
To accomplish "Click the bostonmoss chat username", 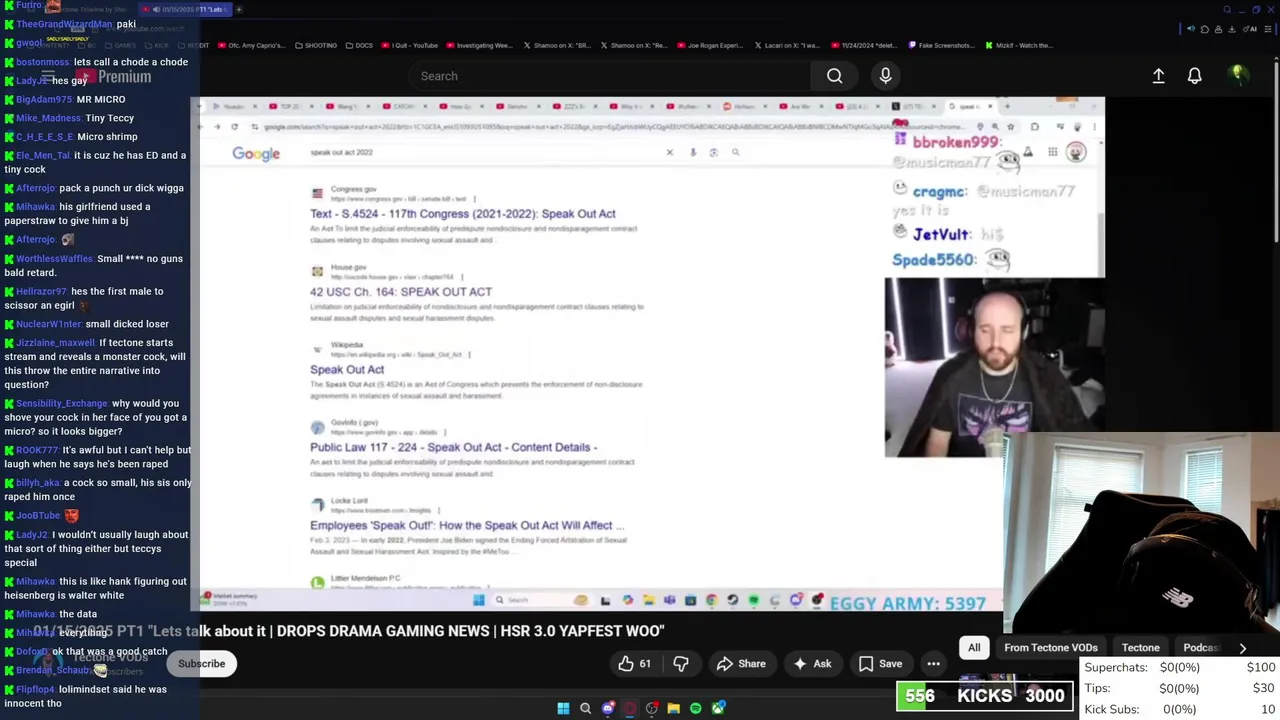I will click(x=43, y=62).
